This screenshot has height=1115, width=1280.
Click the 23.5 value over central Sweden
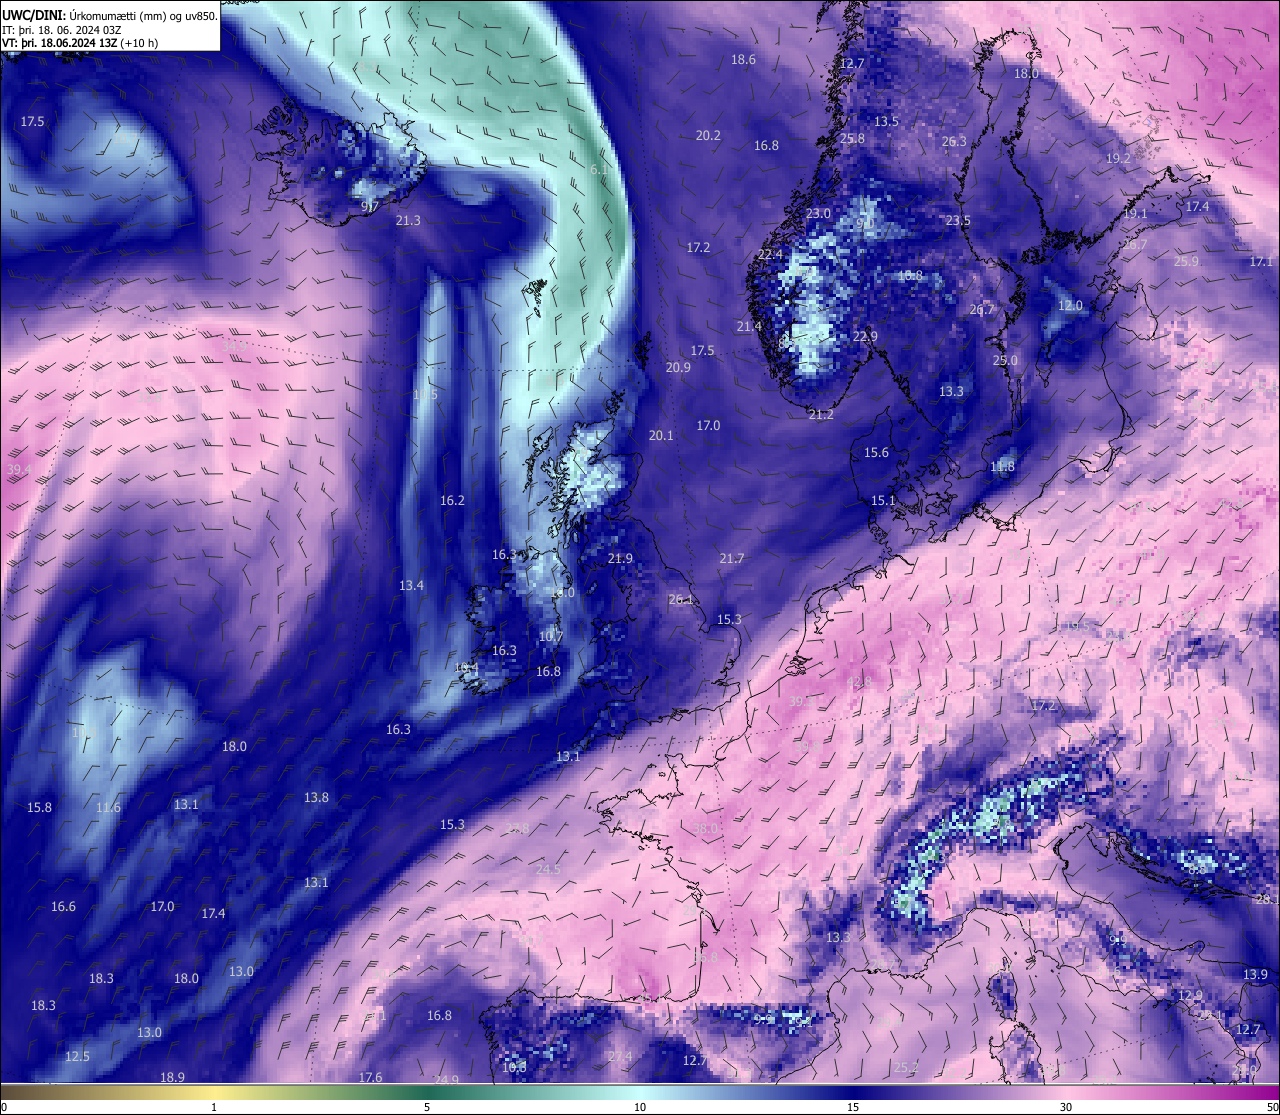[958, 221]
